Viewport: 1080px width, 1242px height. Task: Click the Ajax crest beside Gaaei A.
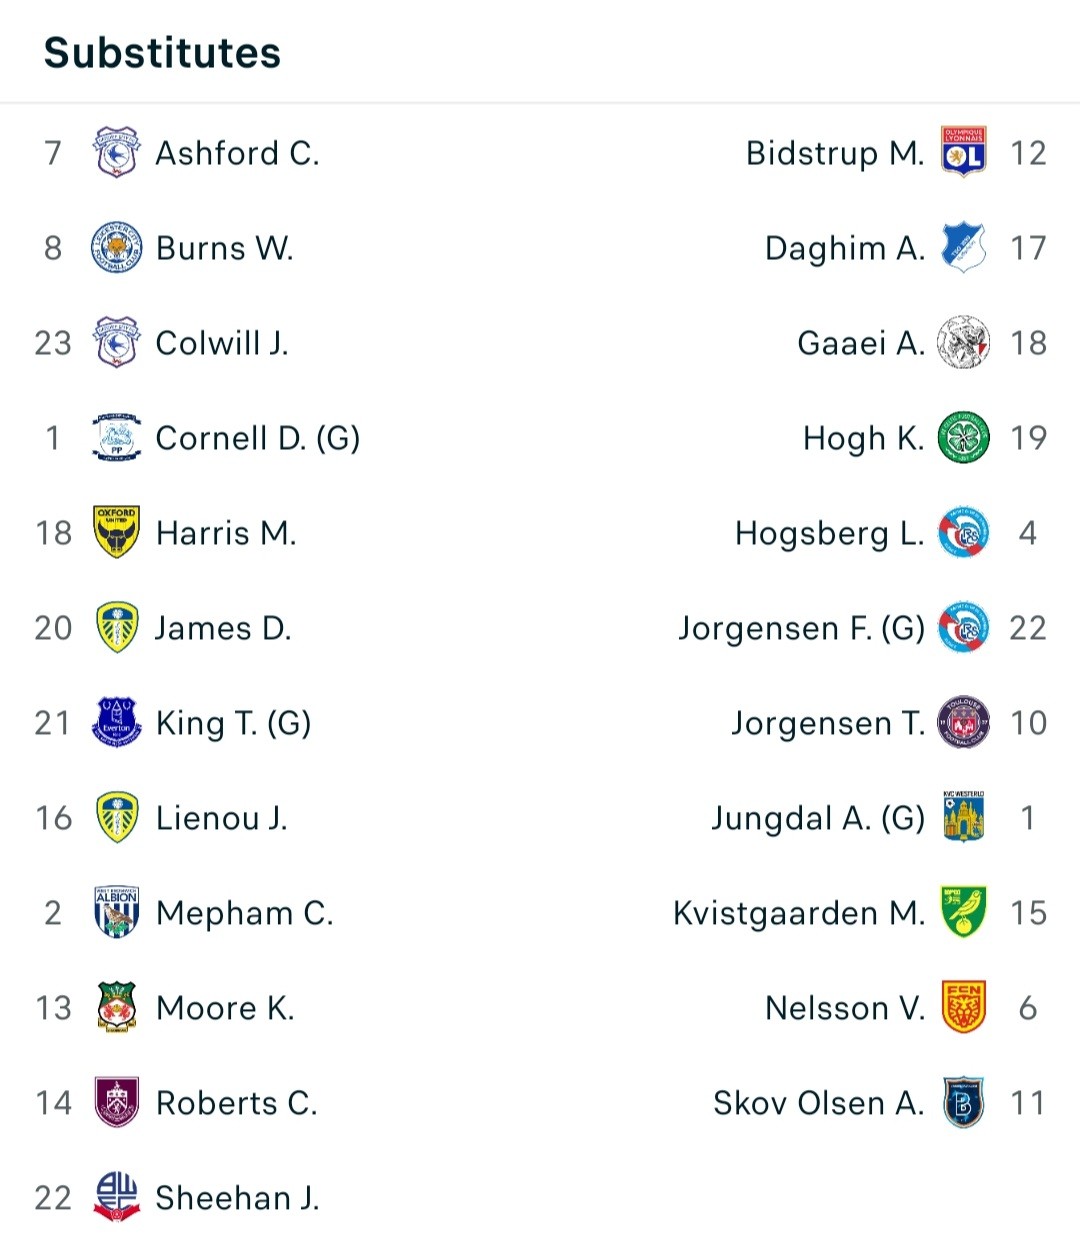click(x=964, y=343)
